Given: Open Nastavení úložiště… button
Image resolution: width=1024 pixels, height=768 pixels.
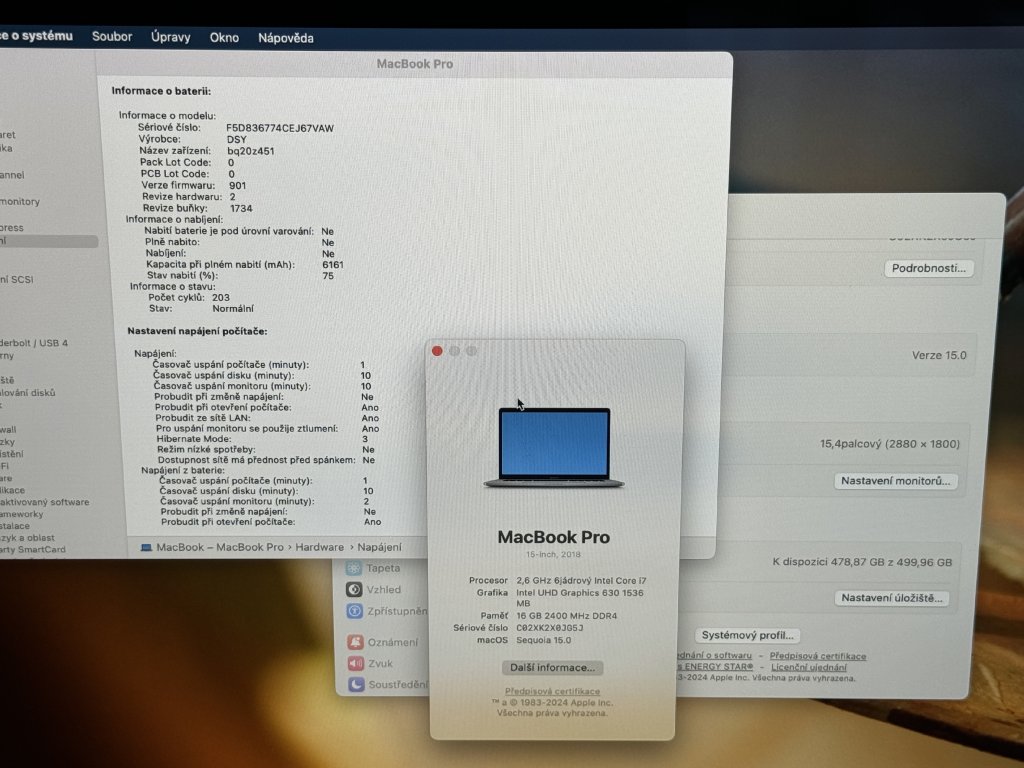Looking at the screenshot, I should [891, 598].
